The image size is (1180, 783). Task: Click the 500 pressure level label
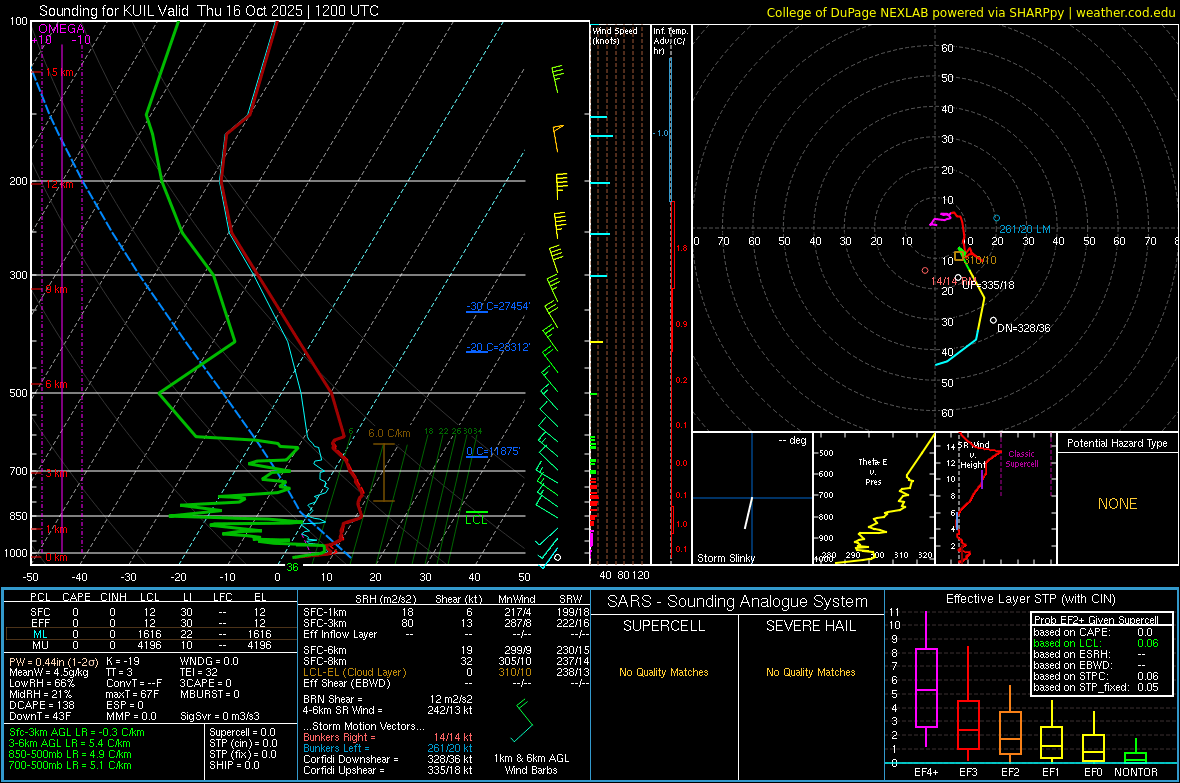coord(18,393)
